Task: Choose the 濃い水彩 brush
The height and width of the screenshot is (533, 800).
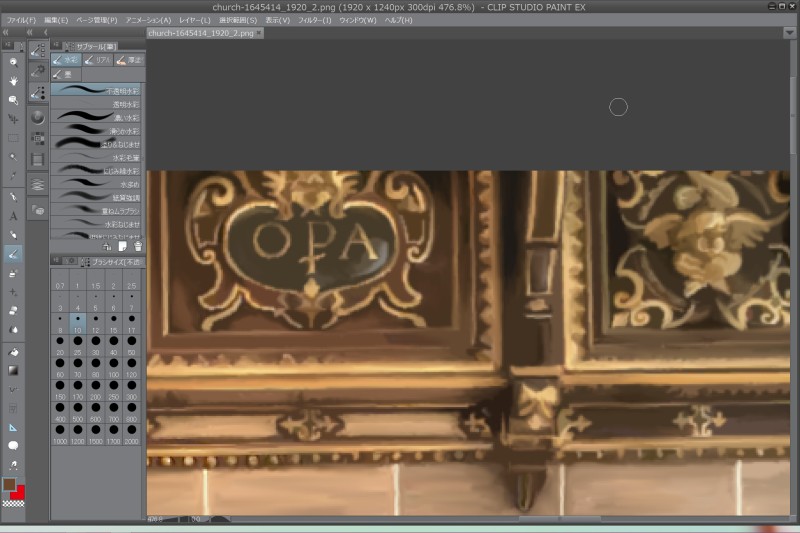Action: tap(96, 117)
